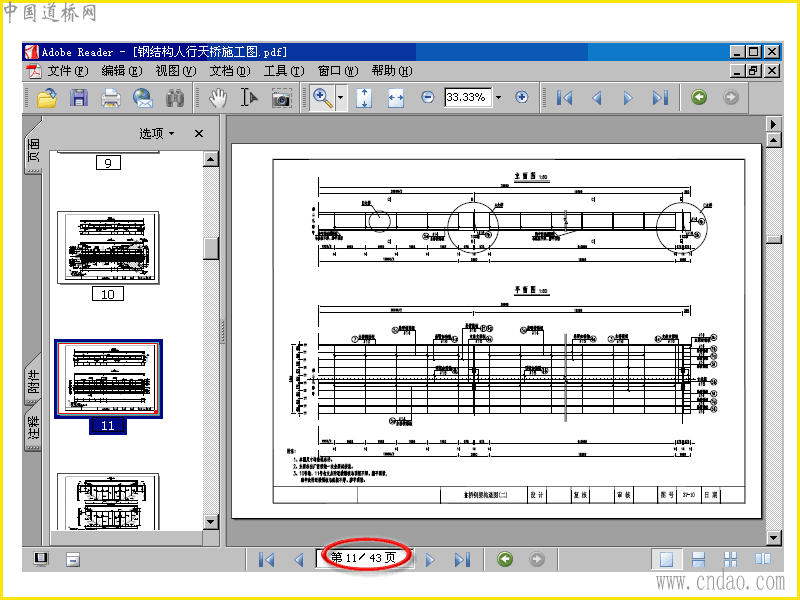Screen dimensions: 800x600
Task: Toggle continuous page layout in status bar
Action: click(x=699, y=560)
